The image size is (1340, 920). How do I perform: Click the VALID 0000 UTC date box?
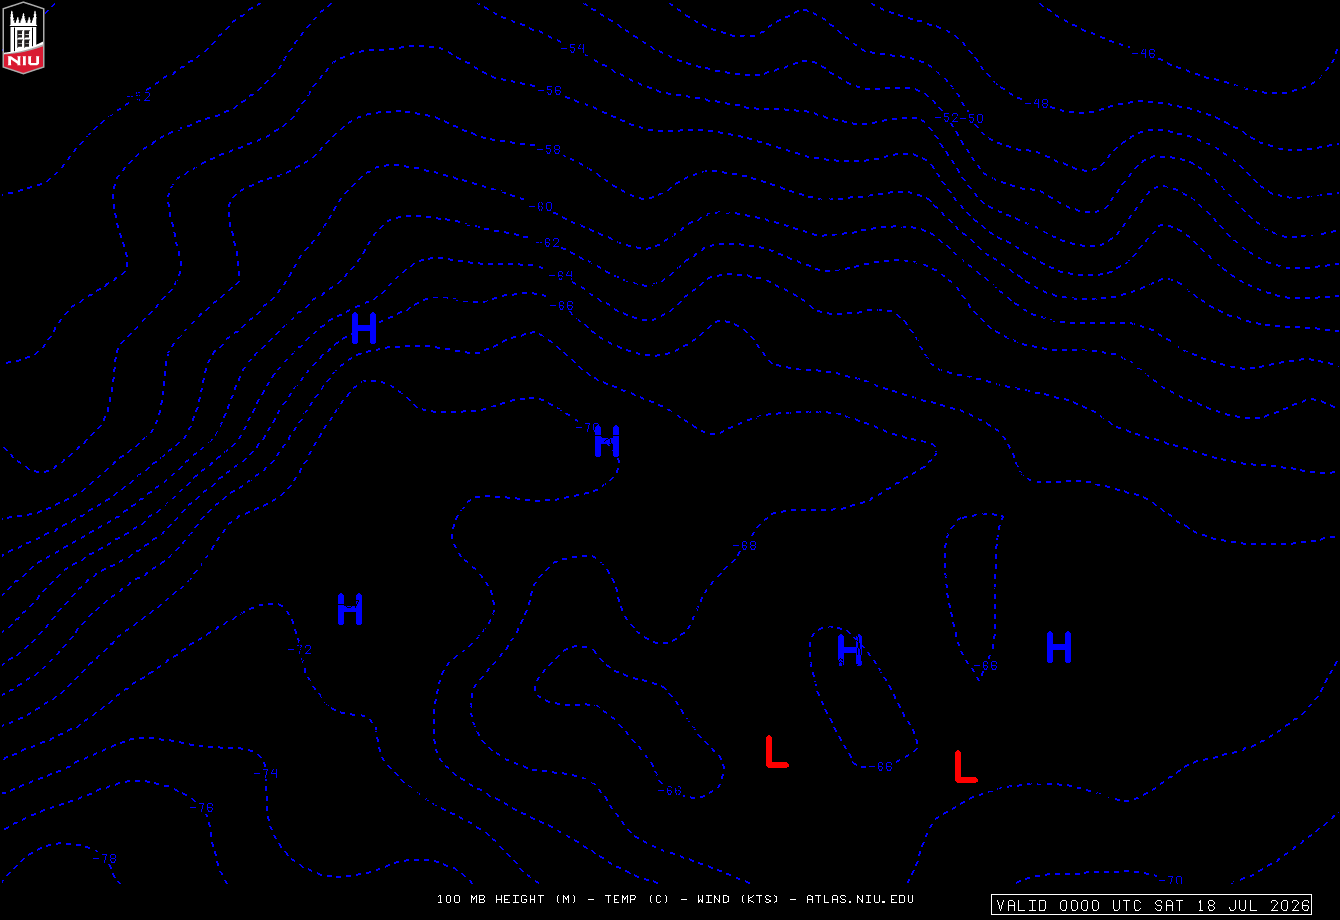tap(1151, 905)
